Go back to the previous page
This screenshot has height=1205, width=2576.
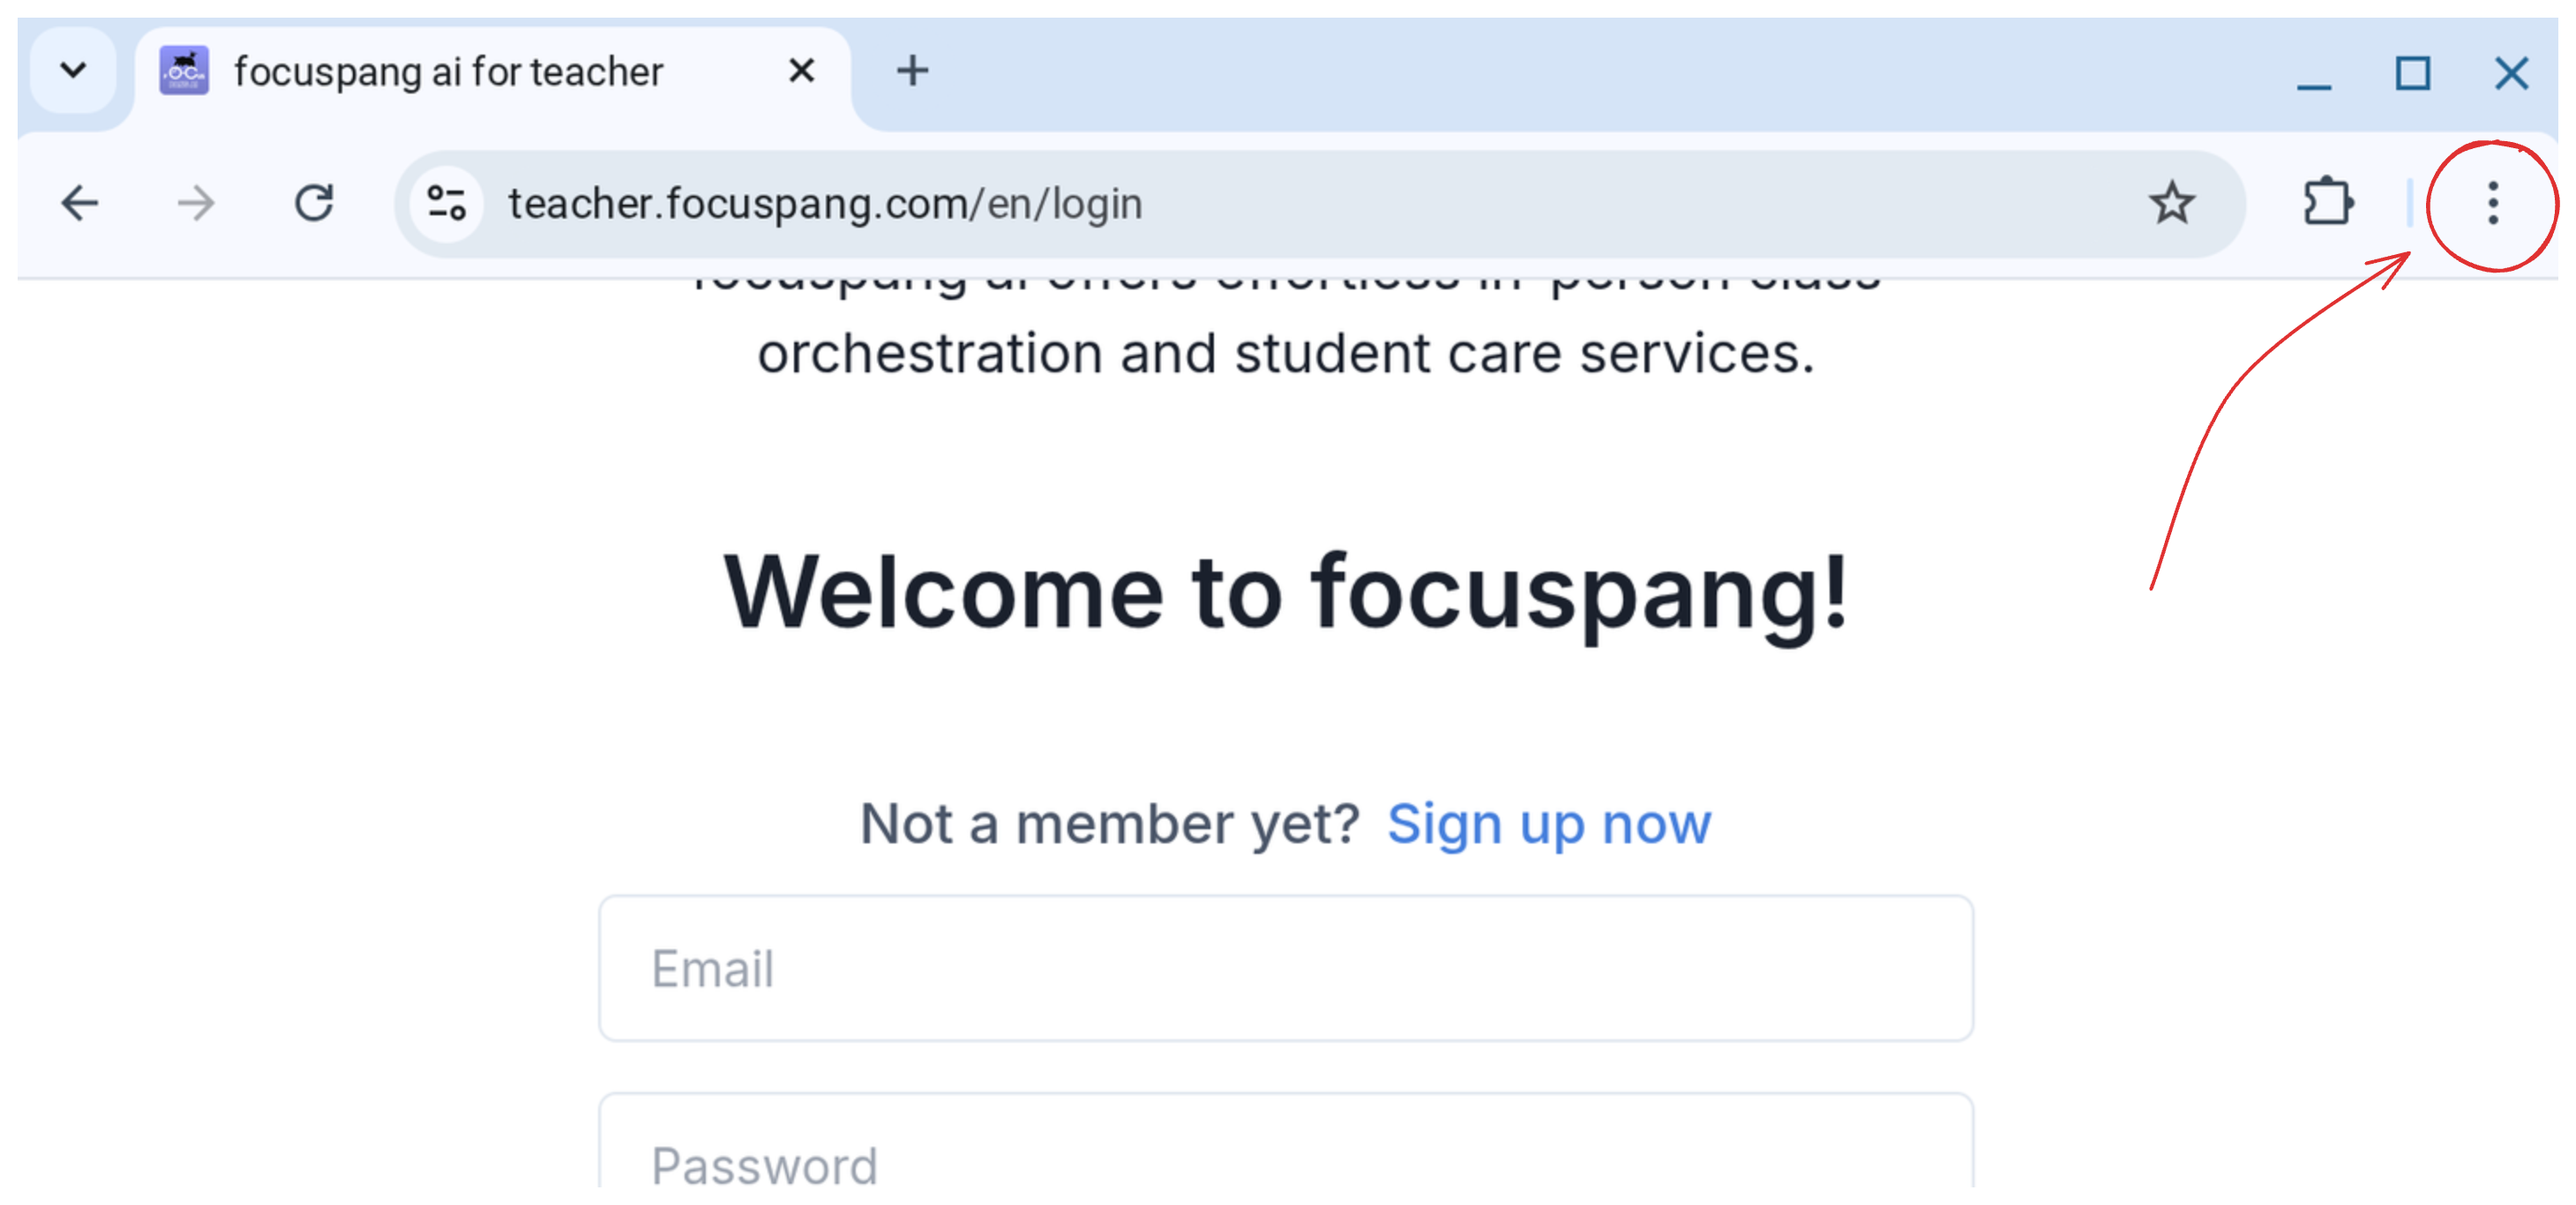(x=80, y=204)
